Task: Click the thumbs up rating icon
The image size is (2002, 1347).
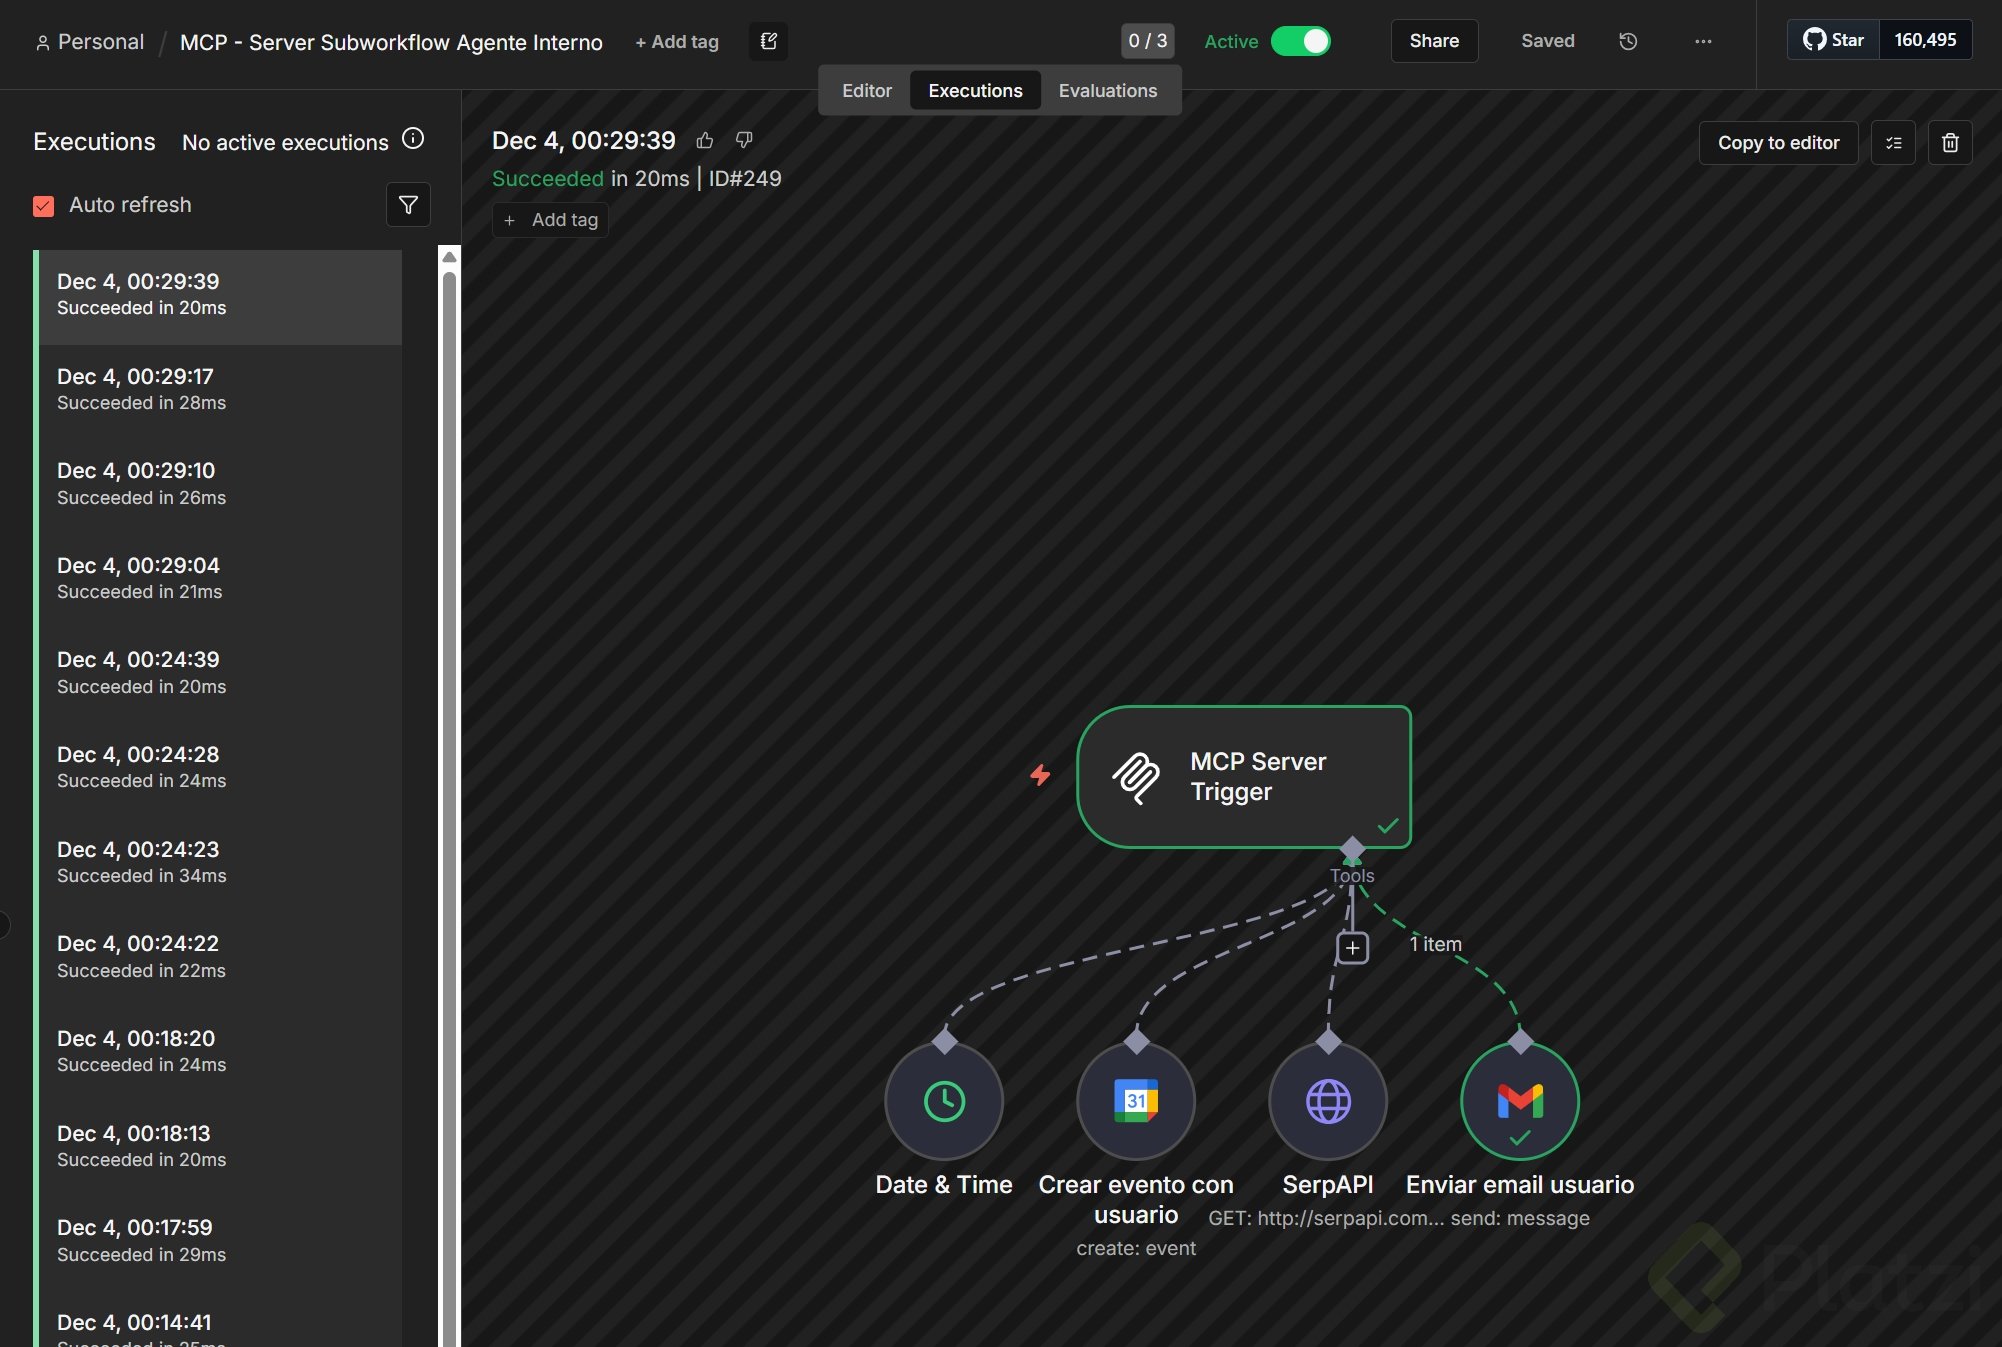Action: click(705, 140)
